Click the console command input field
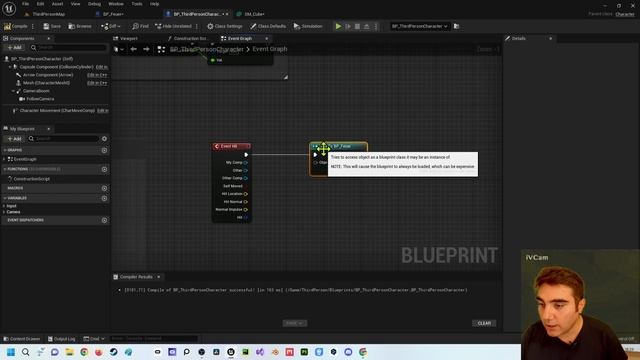 (153, 339)
